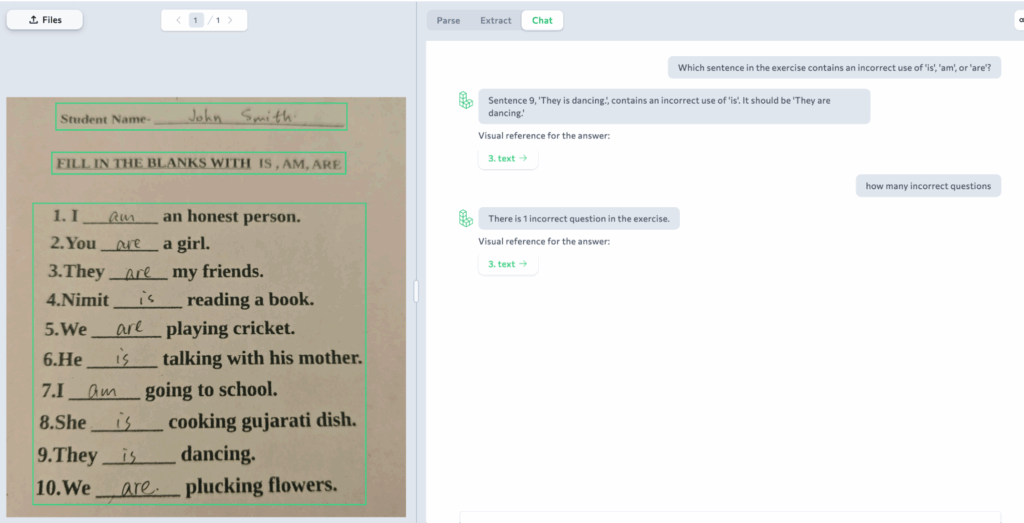Click the partially visible icon at top-right edge
Viewport: 1024px width, 523px height.
tap(1019, 20)
